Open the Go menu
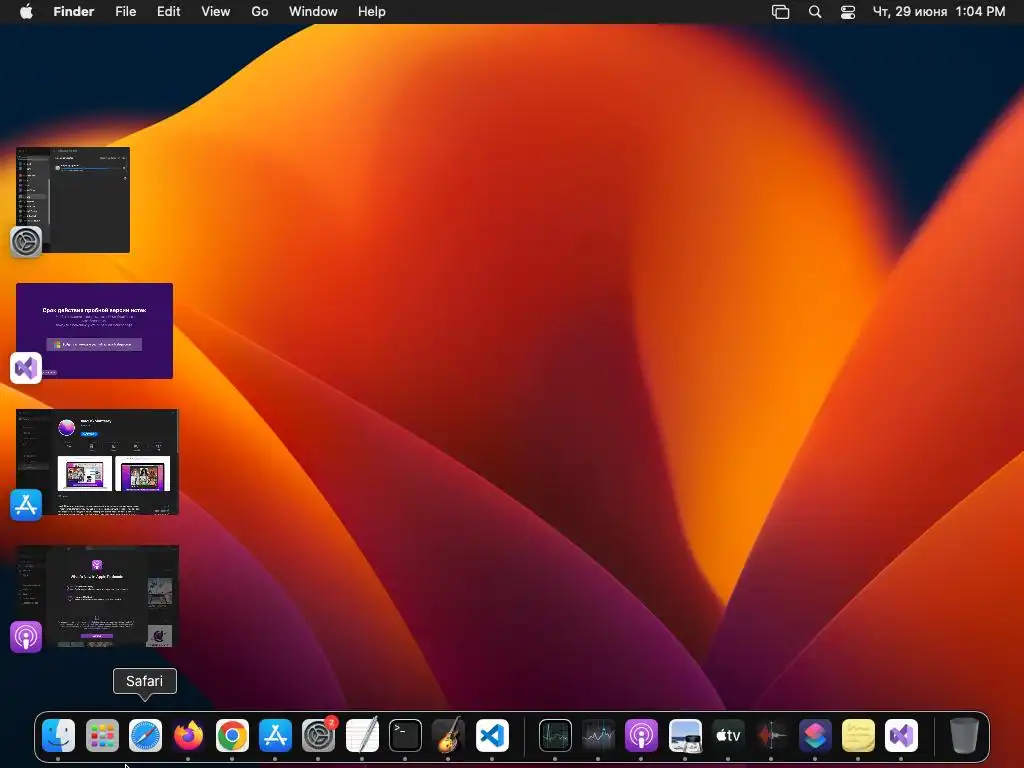 pos(260,11)
